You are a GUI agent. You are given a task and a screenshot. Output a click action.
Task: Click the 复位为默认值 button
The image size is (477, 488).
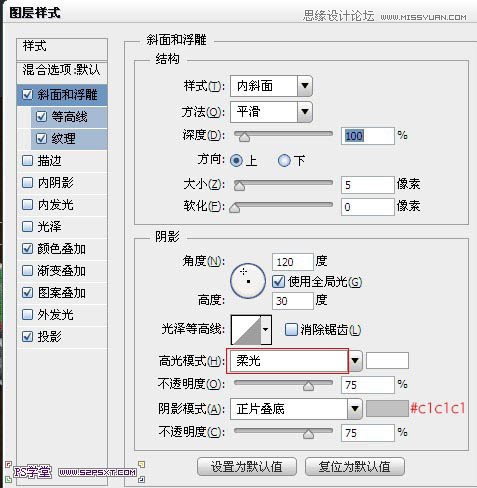point(355,467)
